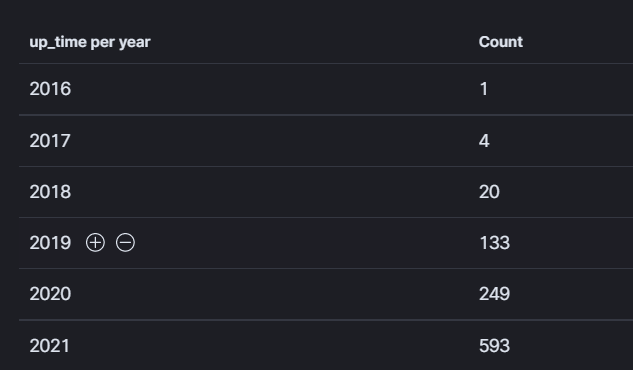Click the count value 593 for 2021
Image resolution: width=633 pixels, height=370 pixels.
click(x=495, y=346)
